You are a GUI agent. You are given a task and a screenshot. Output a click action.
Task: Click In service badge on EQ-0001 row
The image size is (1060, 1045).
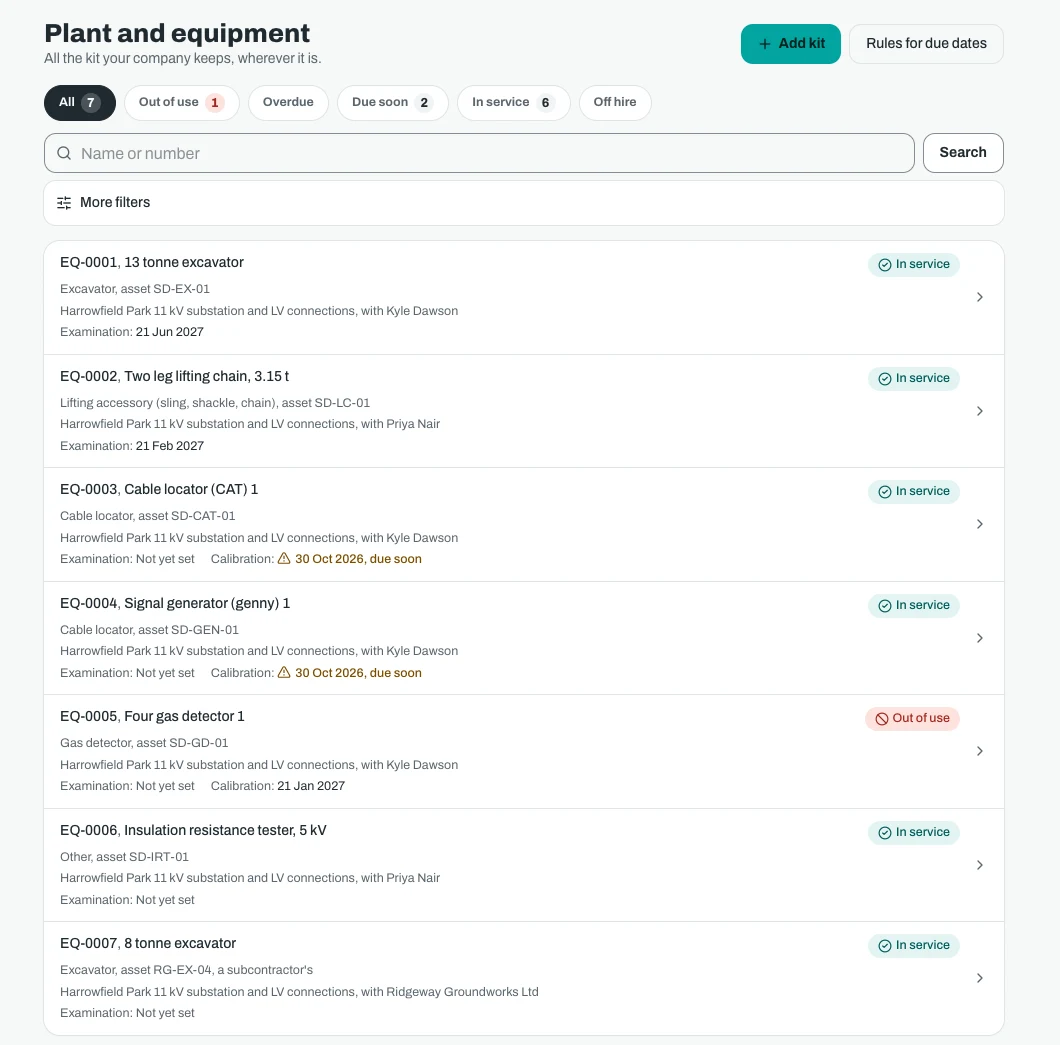913,264
